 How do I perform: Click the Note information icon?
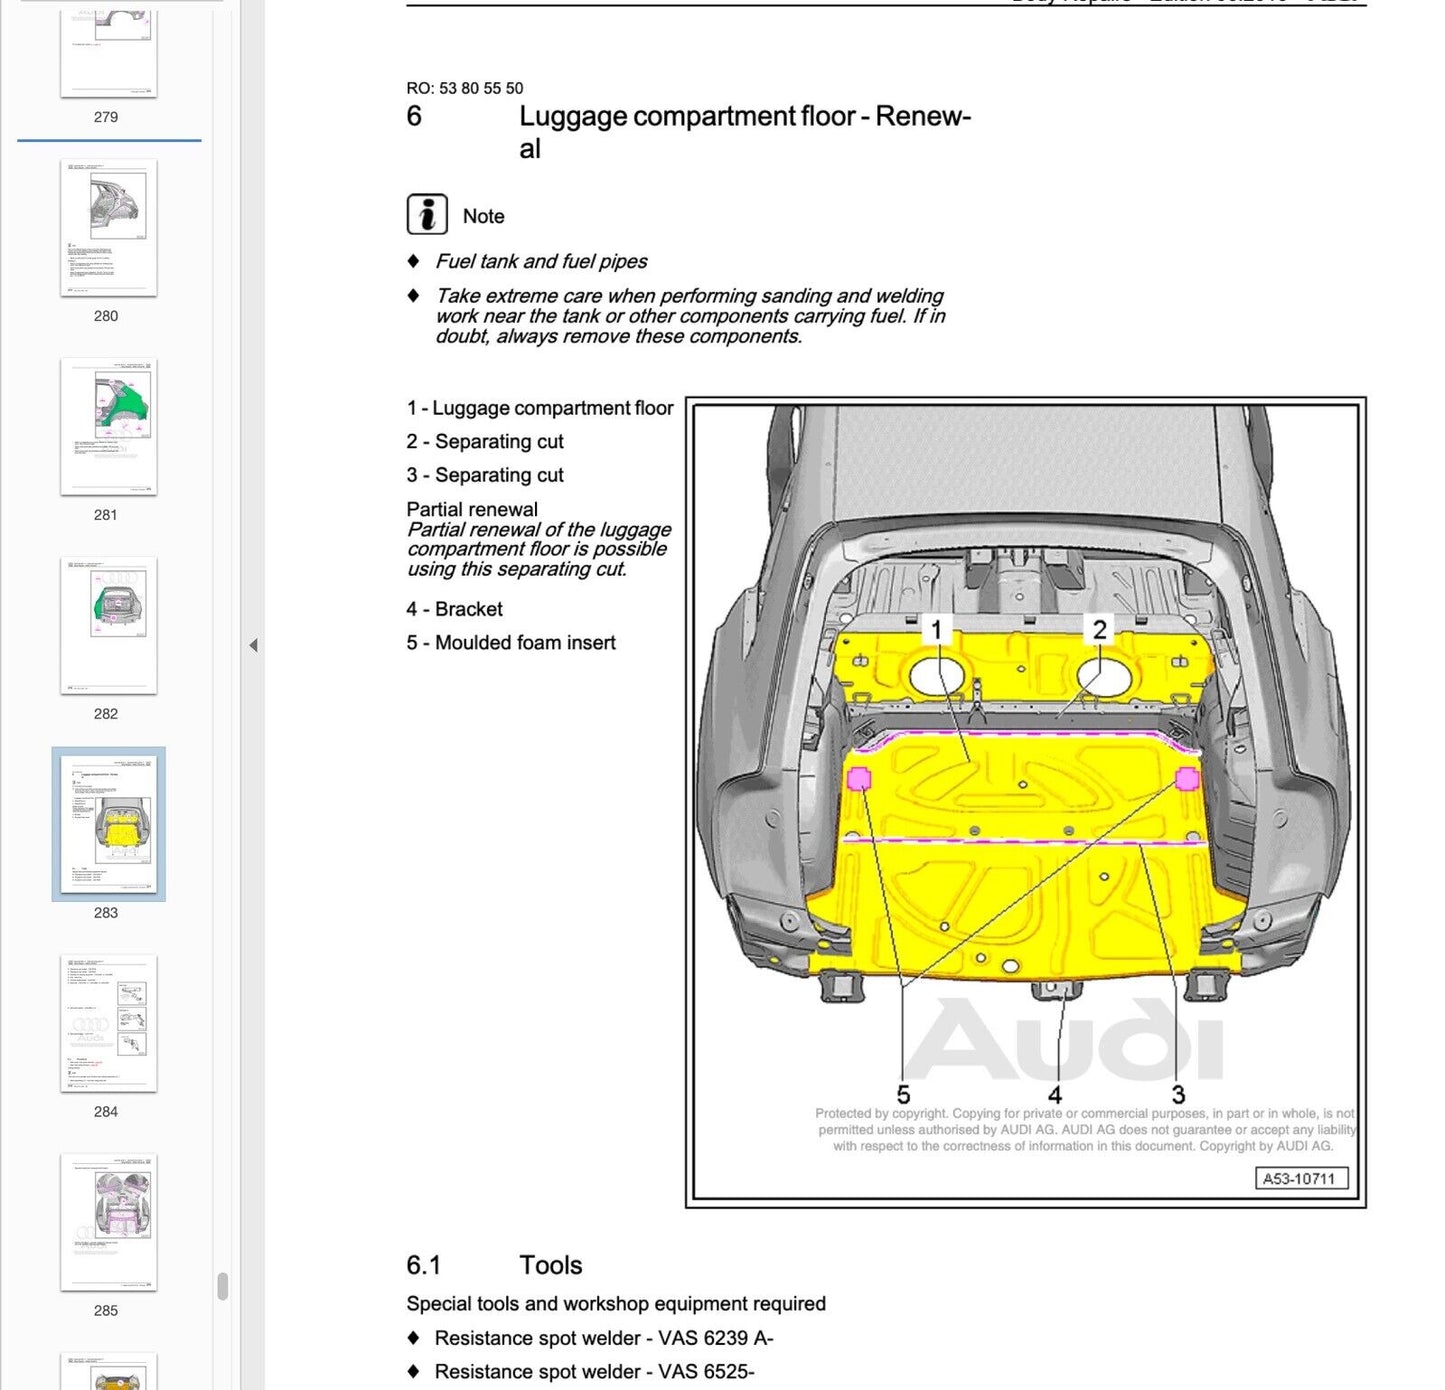(427, 215)
